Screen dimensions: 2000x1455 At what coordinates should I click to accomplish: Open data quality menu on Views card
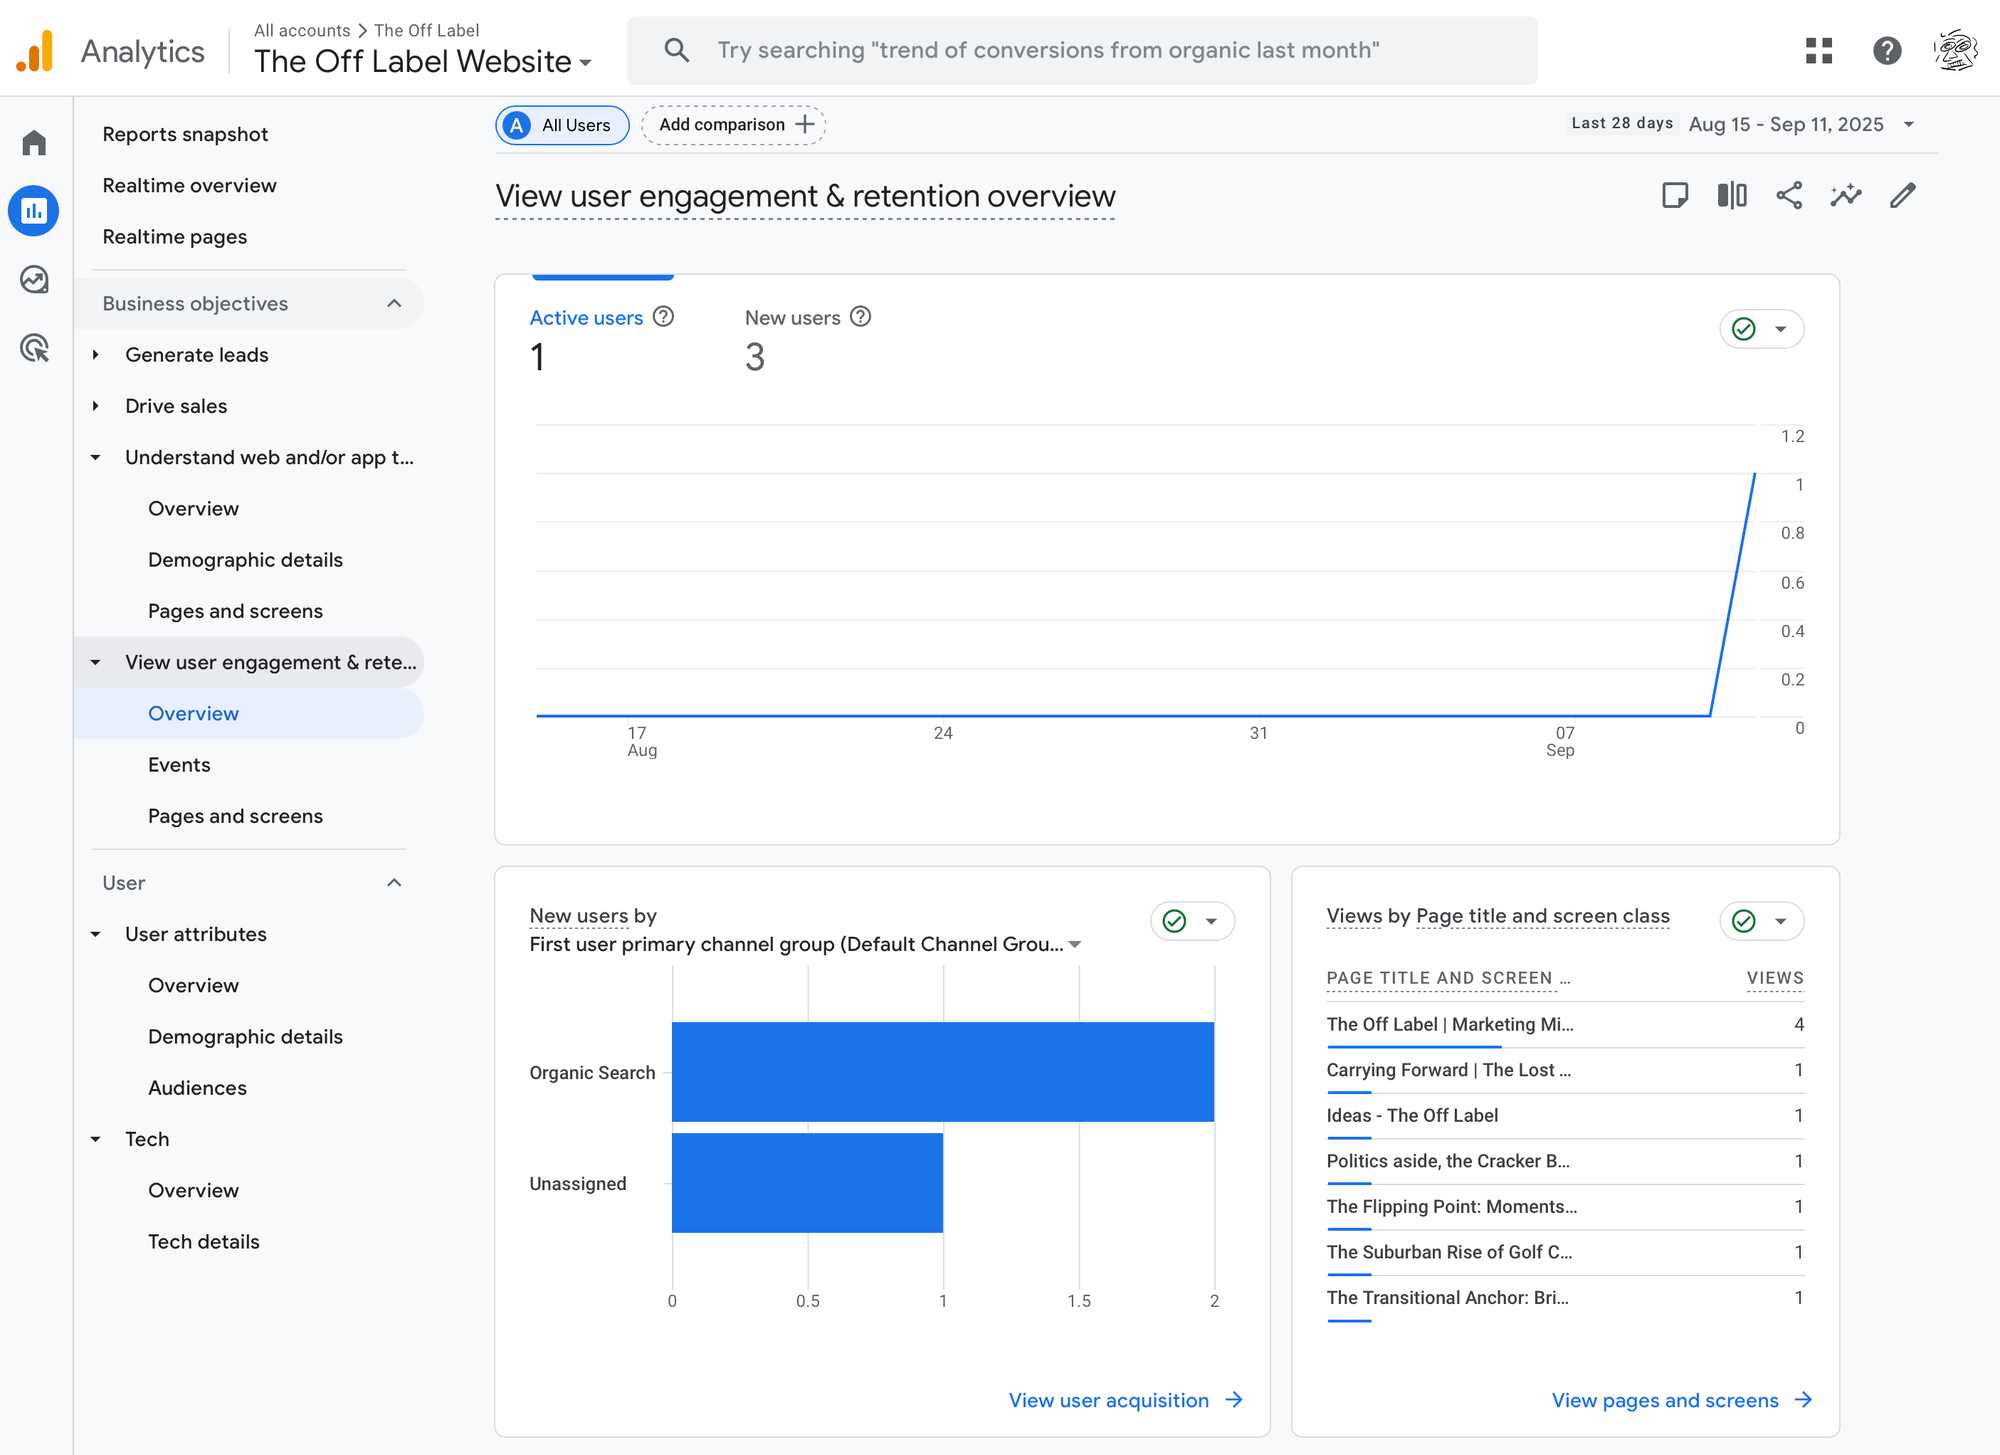click(1761, 921)
